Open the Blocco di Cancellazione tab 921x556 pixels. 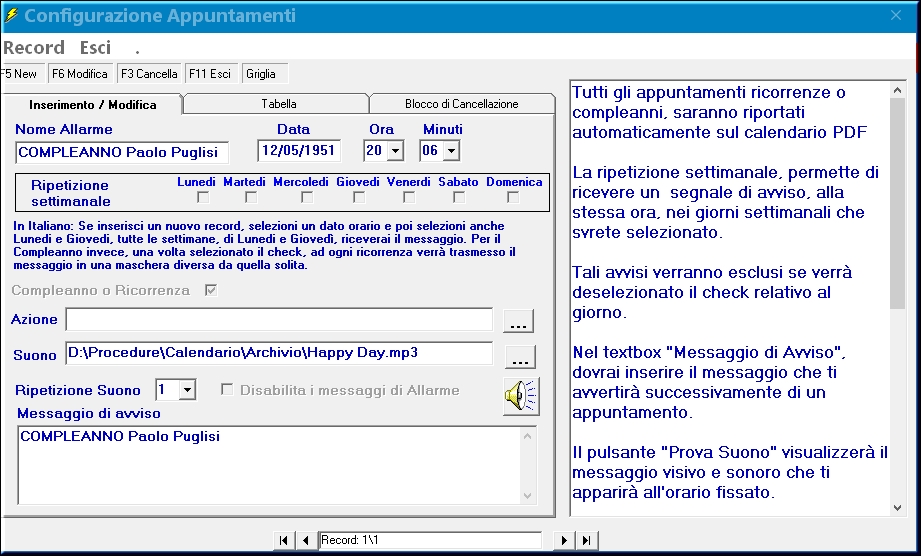[x=461, y=104]
